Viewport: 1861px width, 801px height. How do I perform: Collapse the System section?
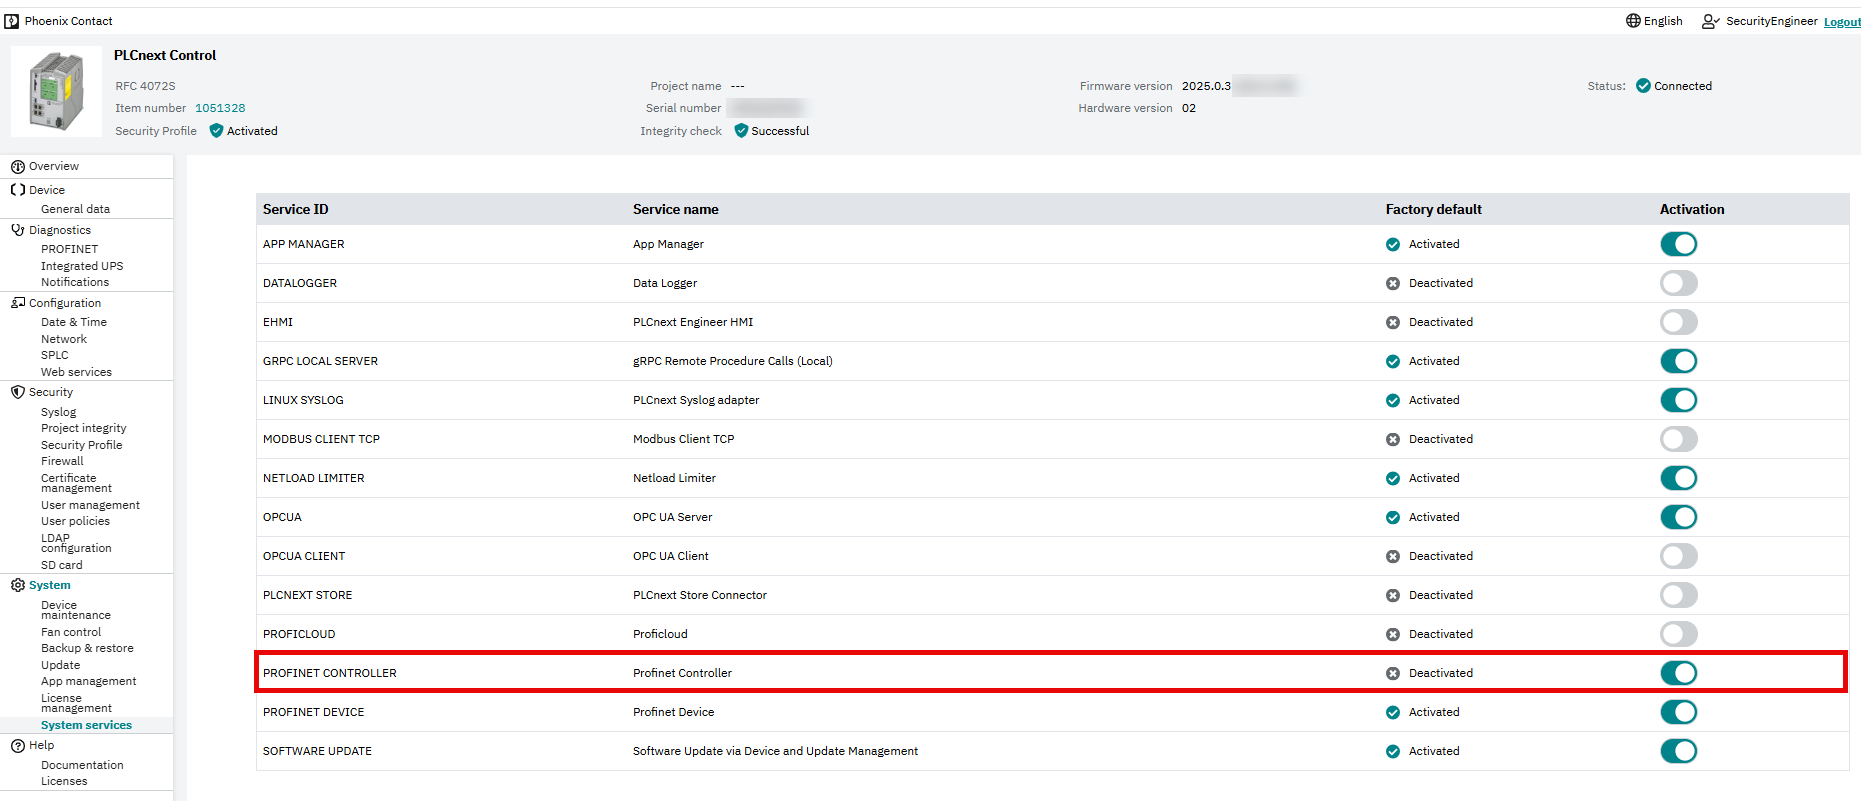coord(50,585)
